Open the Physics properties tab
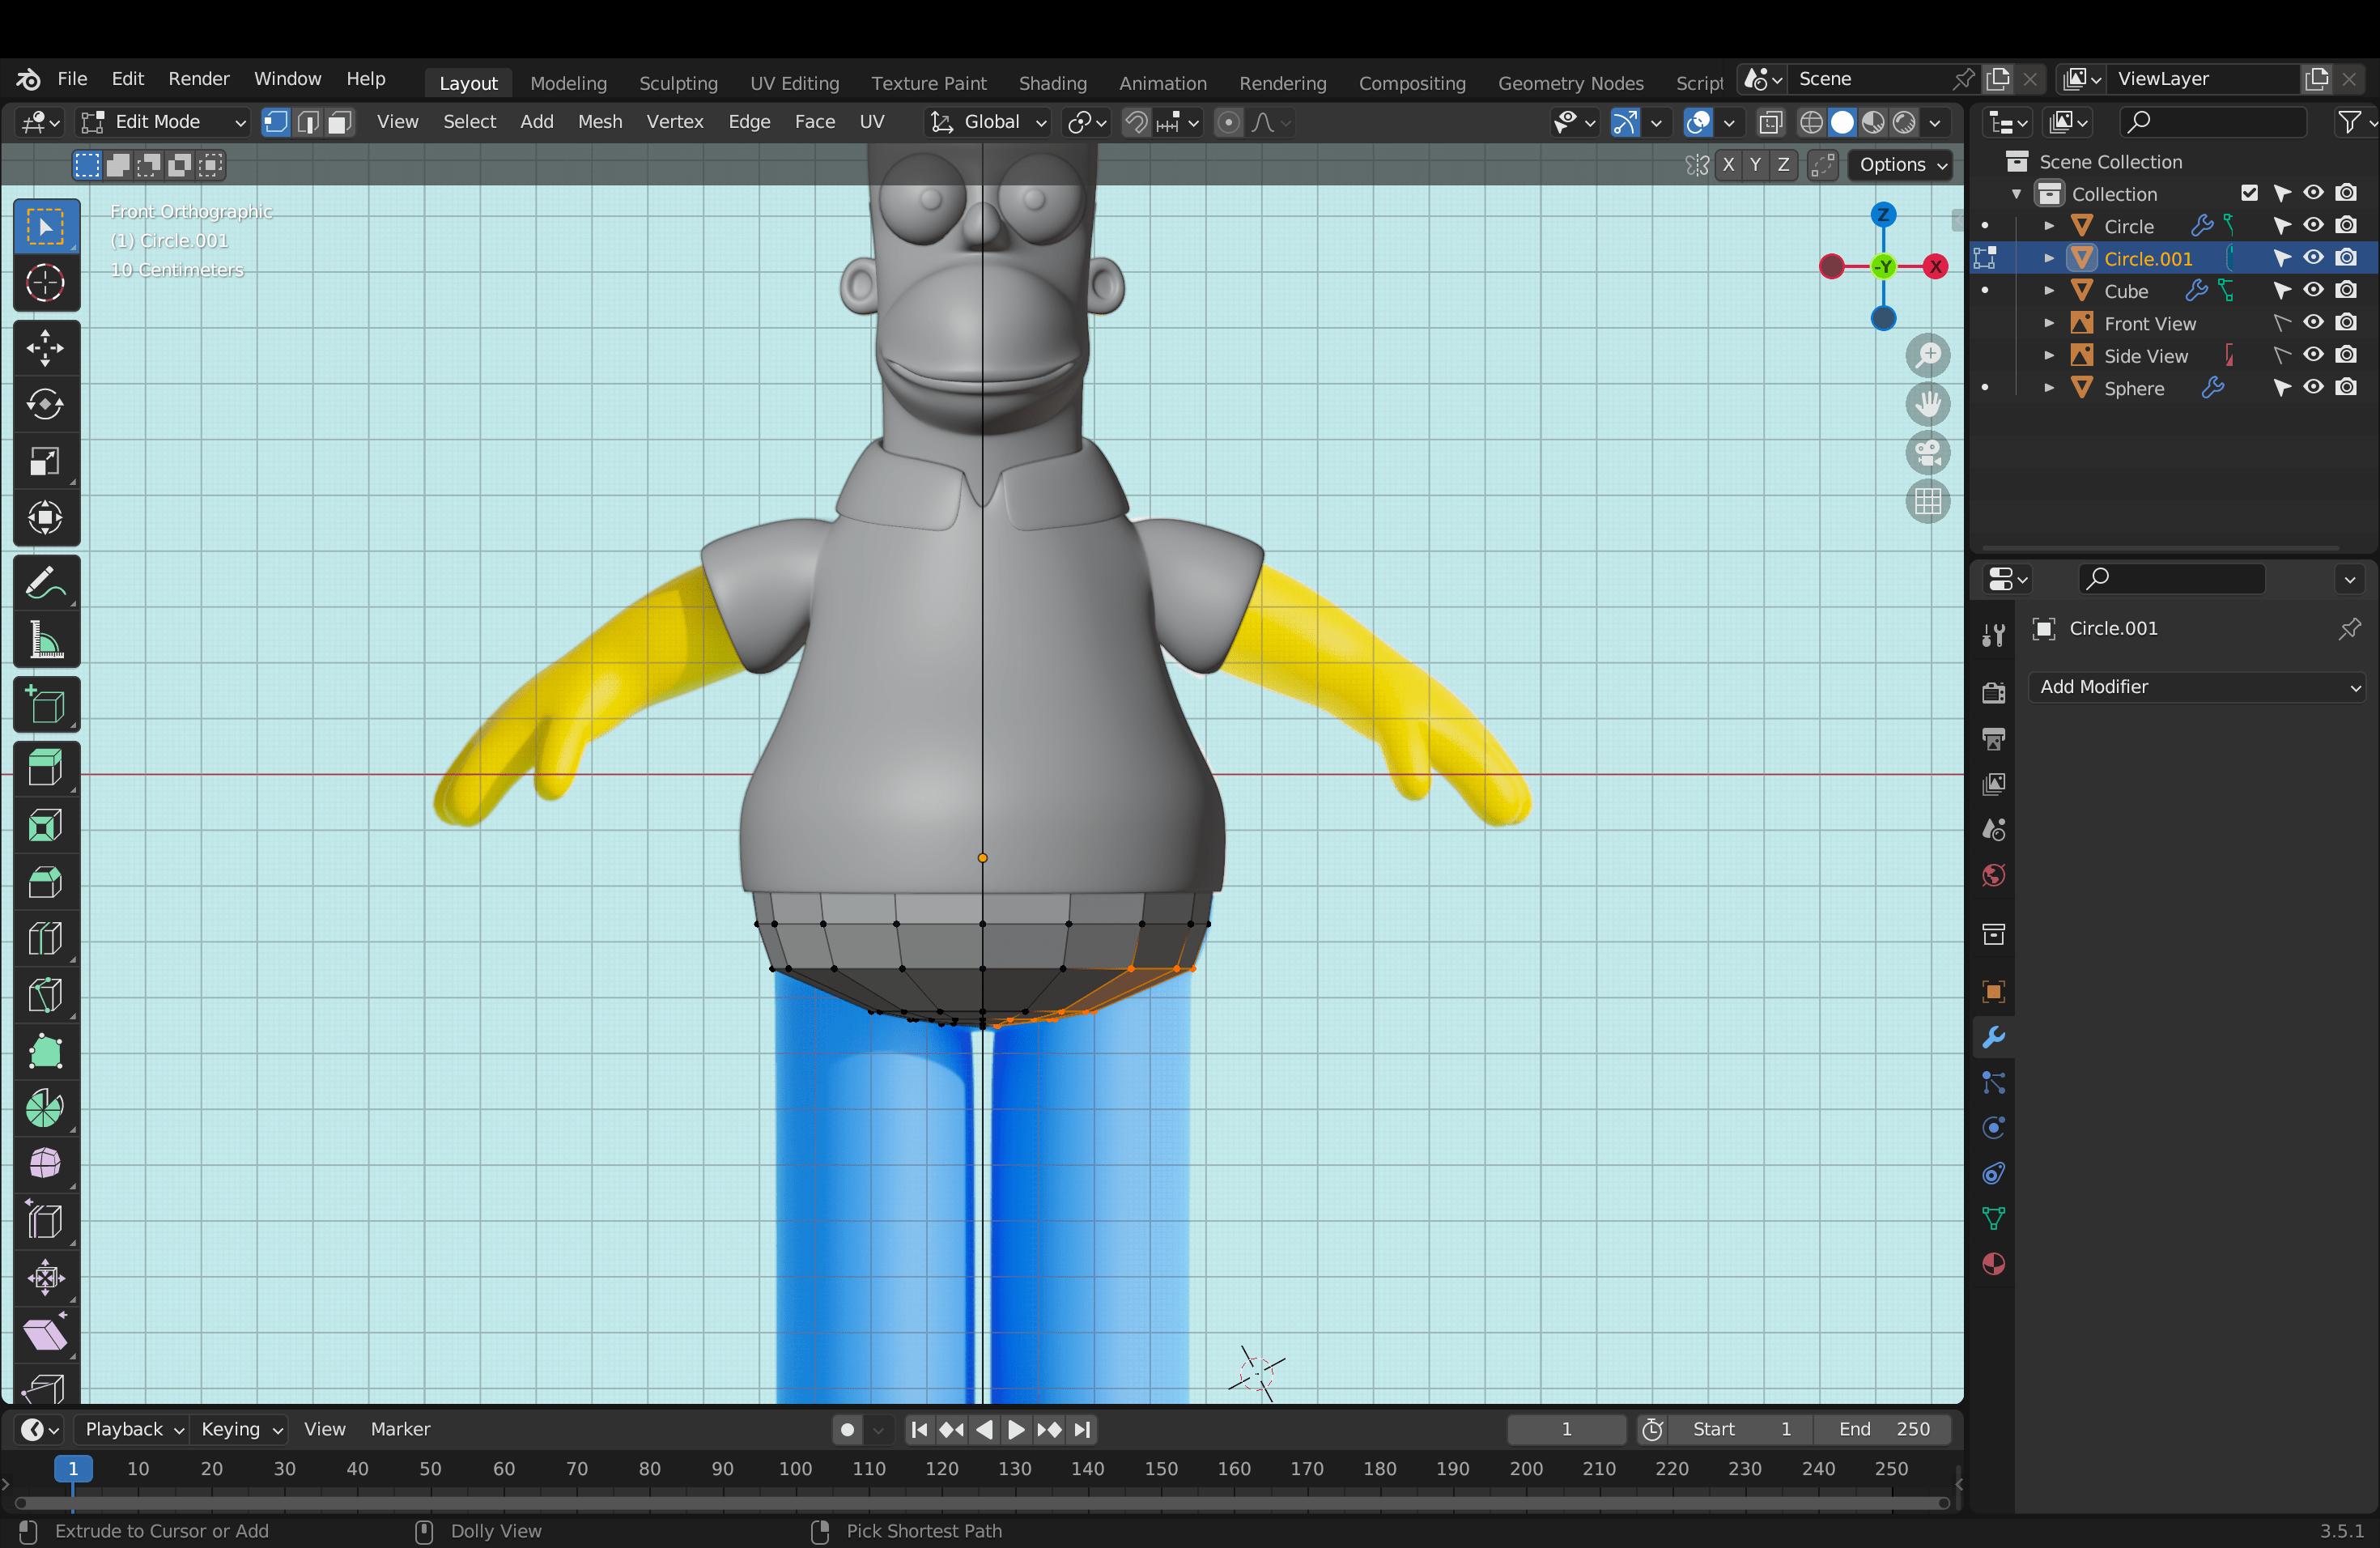The height and width of the screenshot is (1548, 2380). pyautogui.click(x=1993, y=1128)
